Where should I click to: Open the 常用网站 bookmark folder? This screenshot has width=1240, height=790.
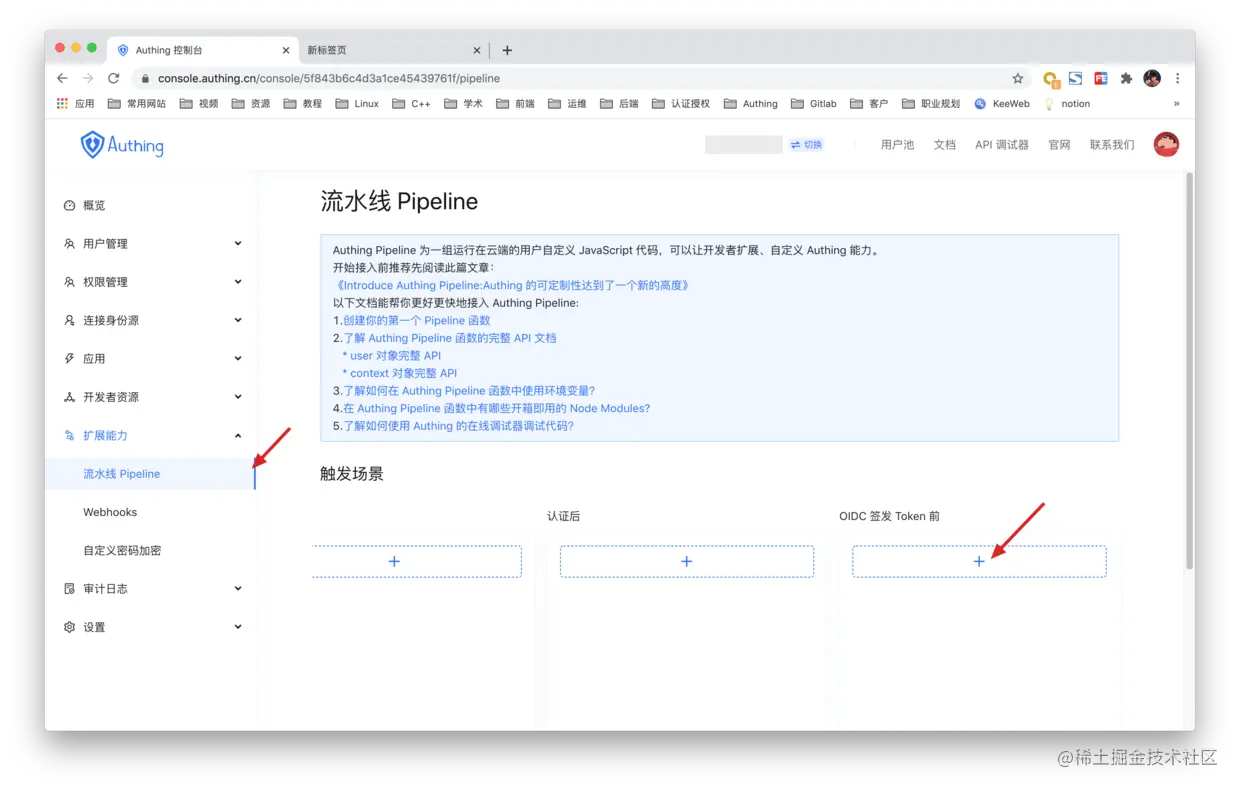[137, 104]
